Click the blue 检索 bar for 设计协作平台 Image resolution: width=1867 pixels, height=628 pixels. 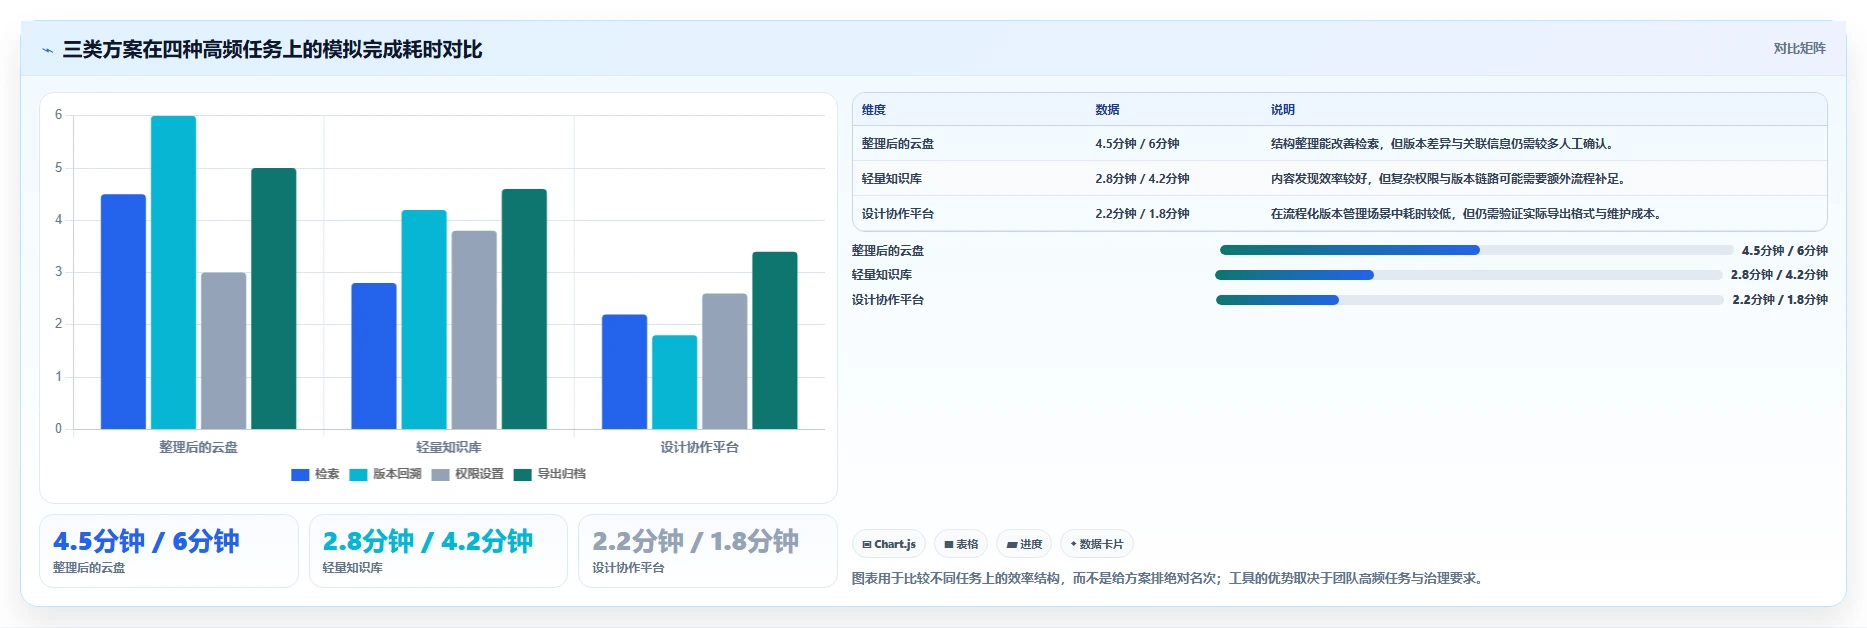pyautogui.click(x=624, y=372)
